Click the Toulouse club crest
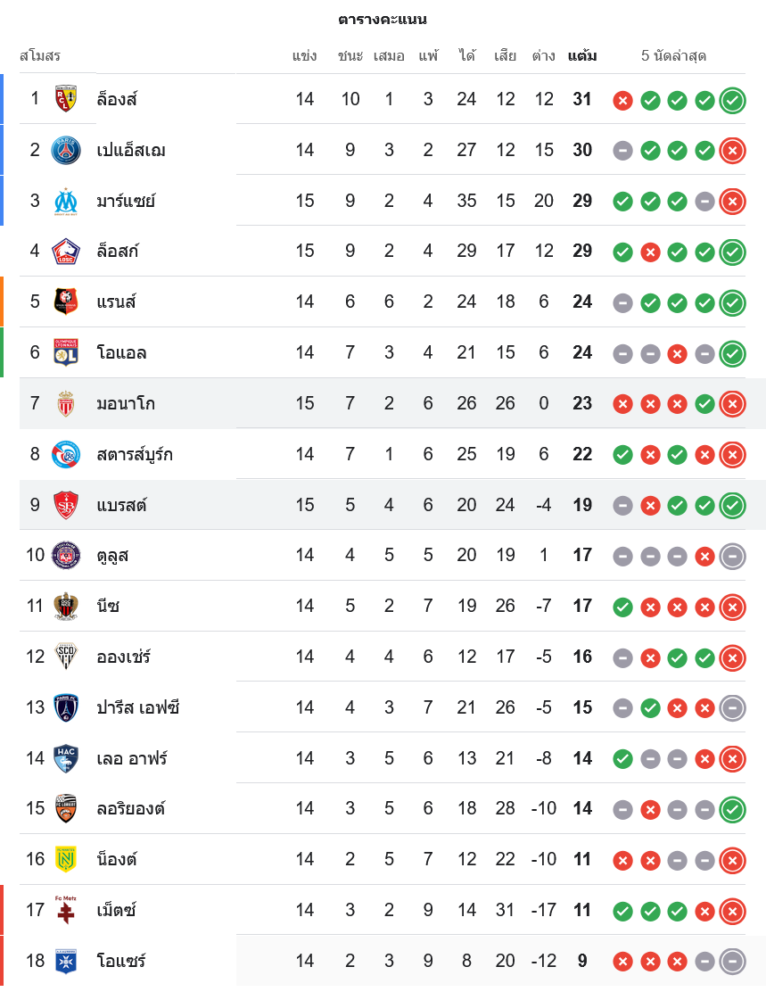The image size is (766, 1000). [66, 556]
